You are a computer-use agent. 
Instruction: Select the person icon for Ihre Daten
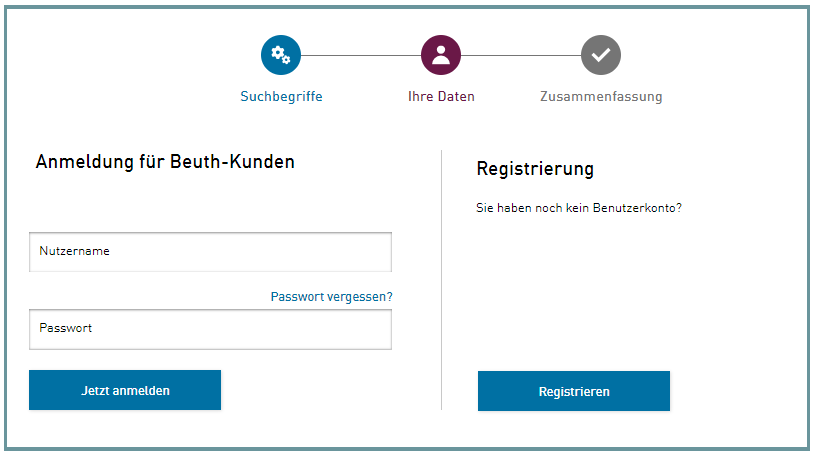(x=441, y=55)
